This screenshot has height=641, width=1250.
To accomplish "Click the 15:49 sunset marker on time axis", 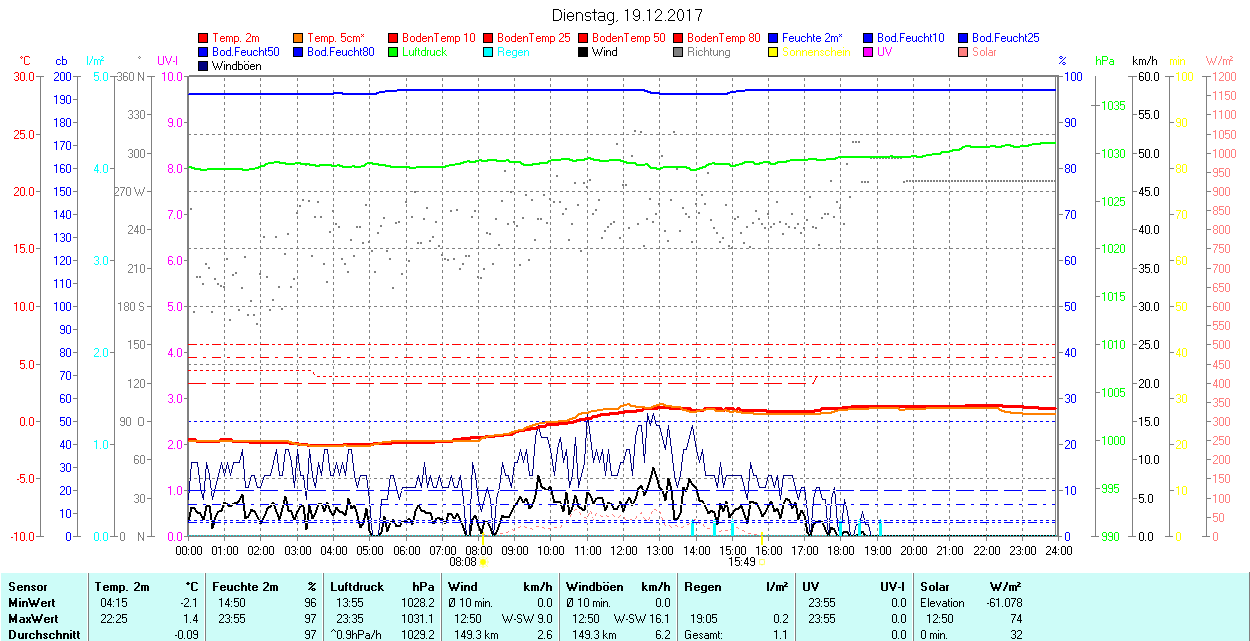I will [x=741, y=562].
